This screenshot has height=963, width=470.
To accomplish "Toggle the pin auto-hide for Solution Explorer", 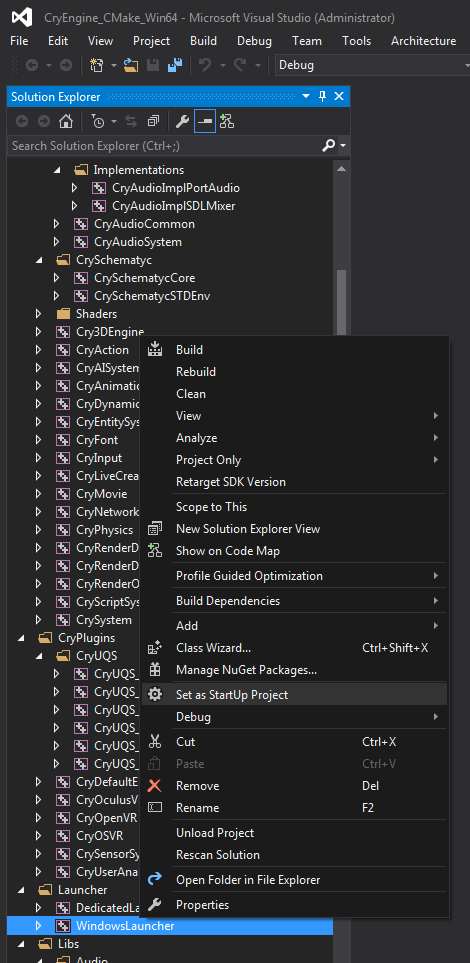I will (x=323, y=97).
